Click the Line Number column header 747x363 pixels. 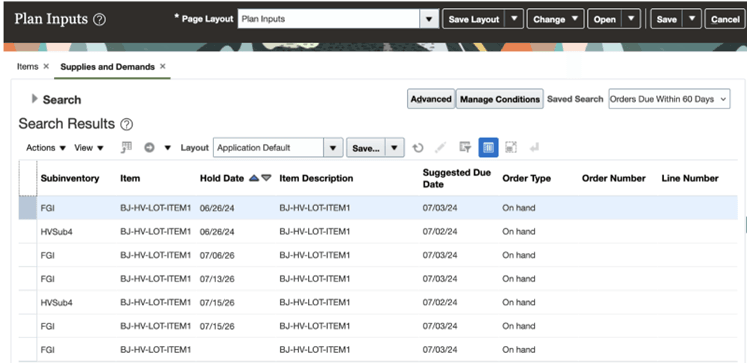click(690, 178)
